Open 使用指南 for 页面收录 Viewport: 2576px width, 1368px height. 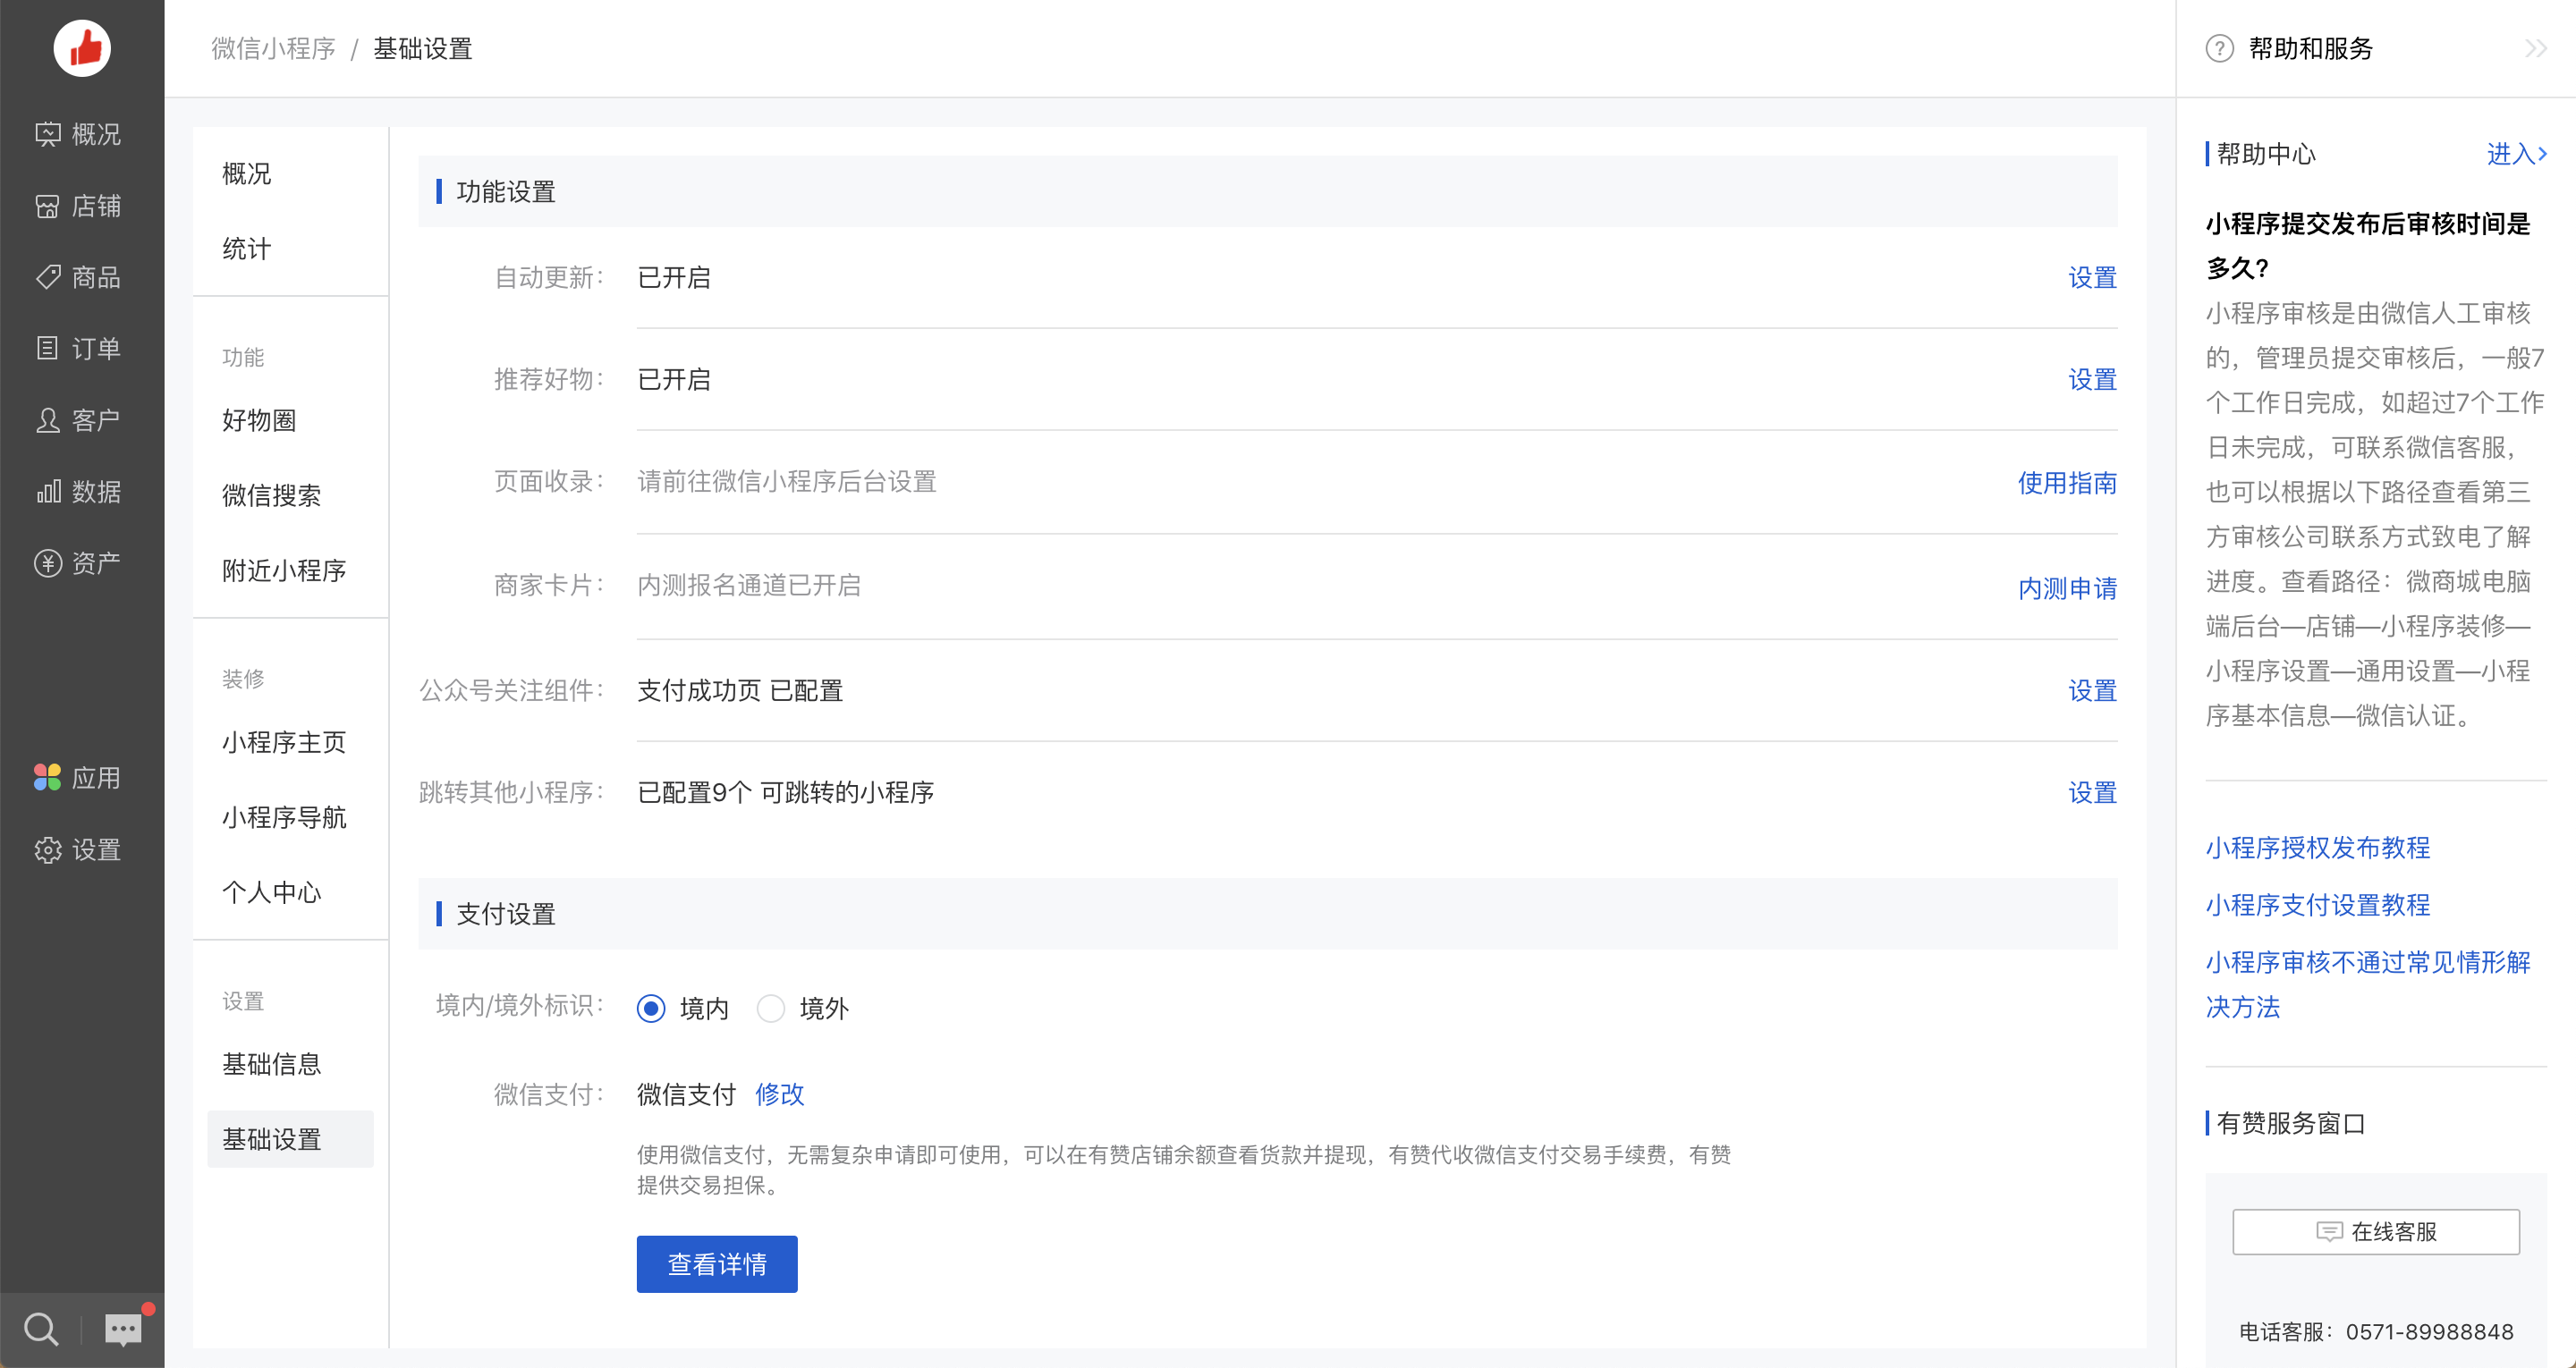(2067, 483)
